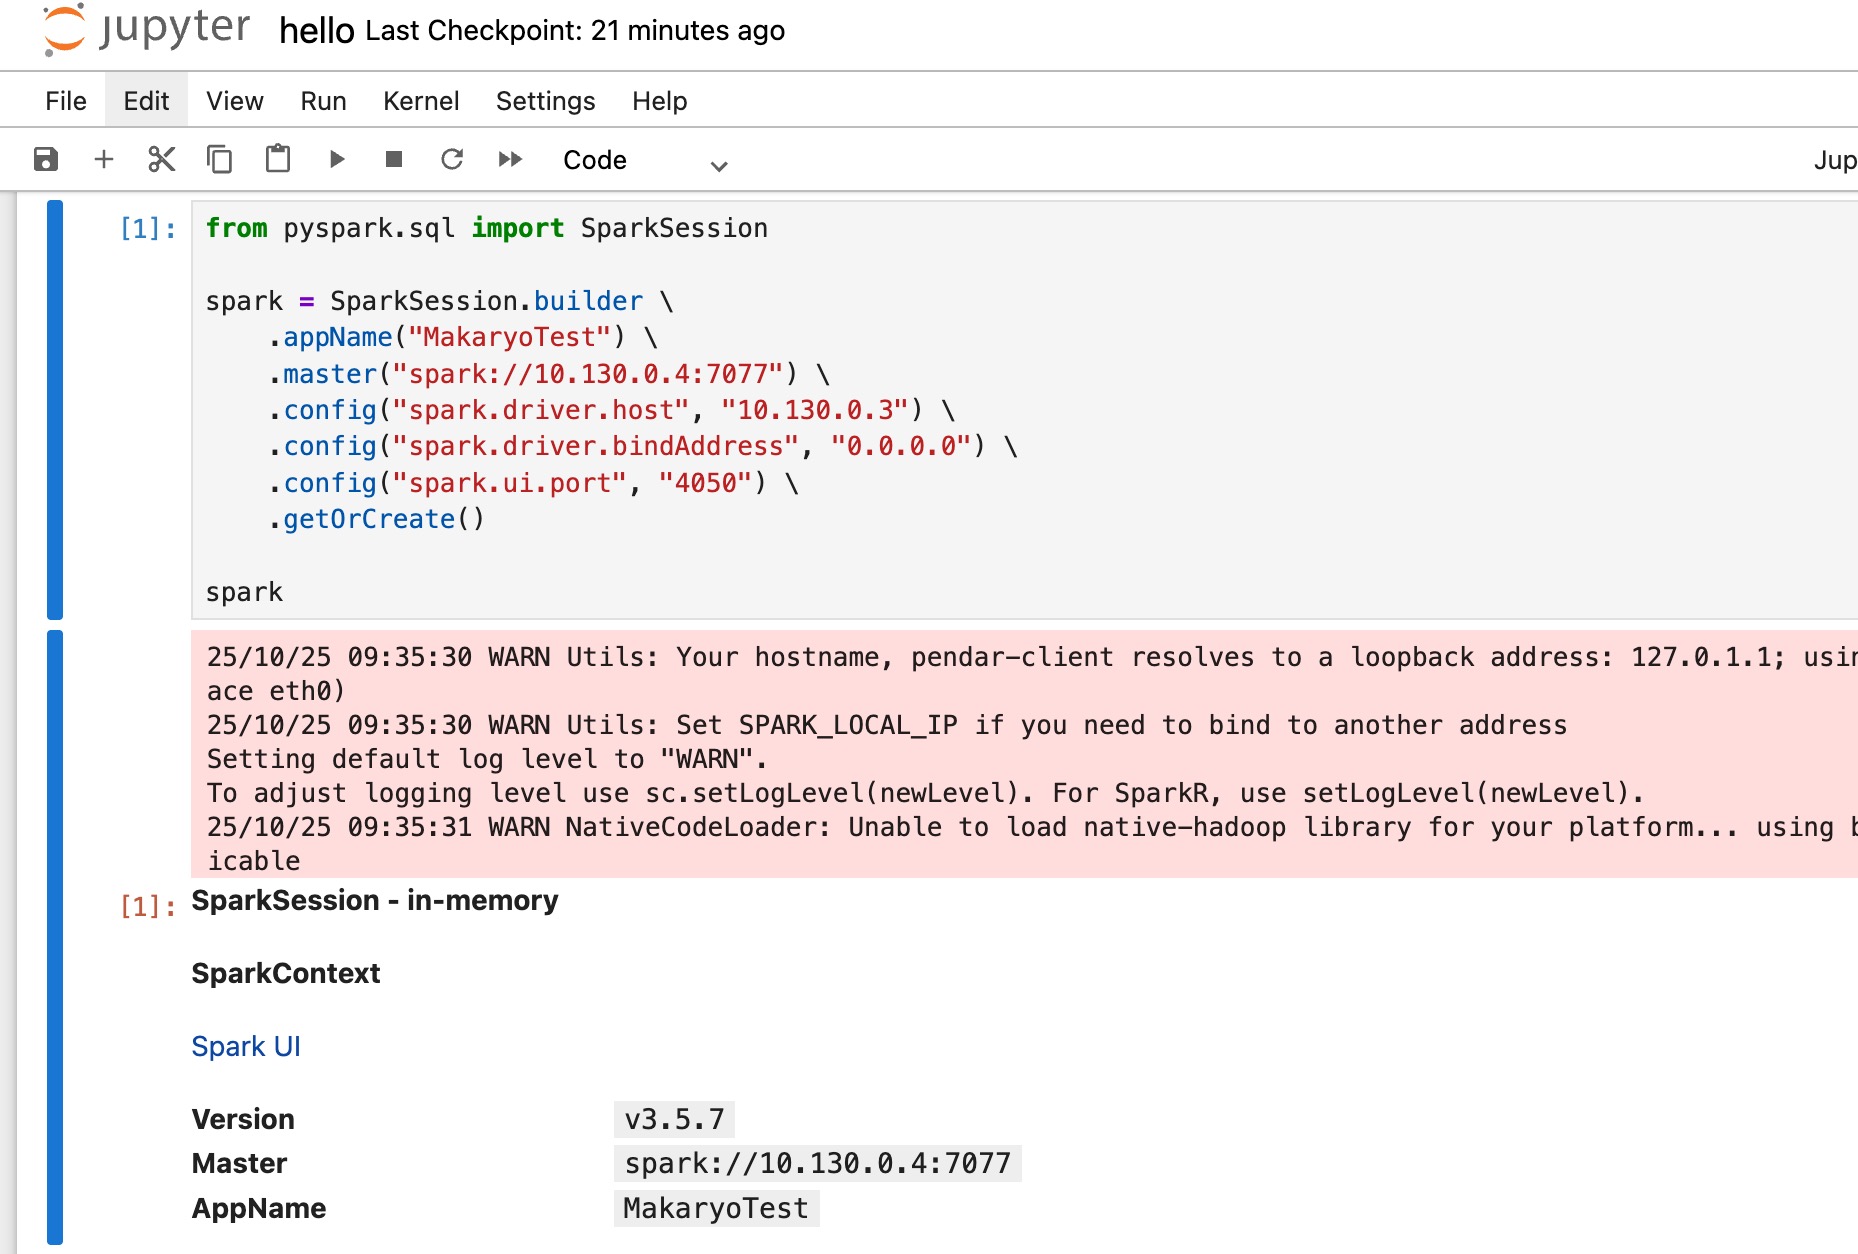Screen dimensions: 1858x1254
Task: Open the cell type Code dropdown
Action: pyautogui.click(x=644, y=161)
